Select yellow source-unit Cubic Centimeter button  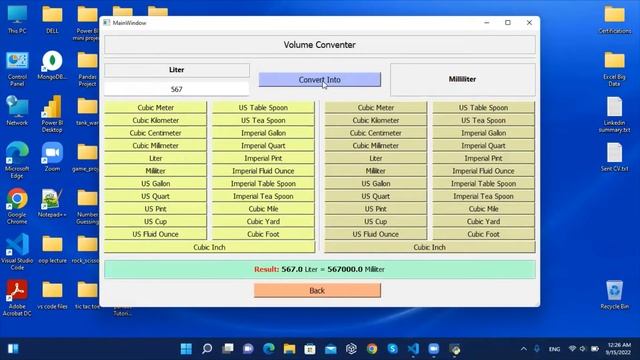click(156, 133)
